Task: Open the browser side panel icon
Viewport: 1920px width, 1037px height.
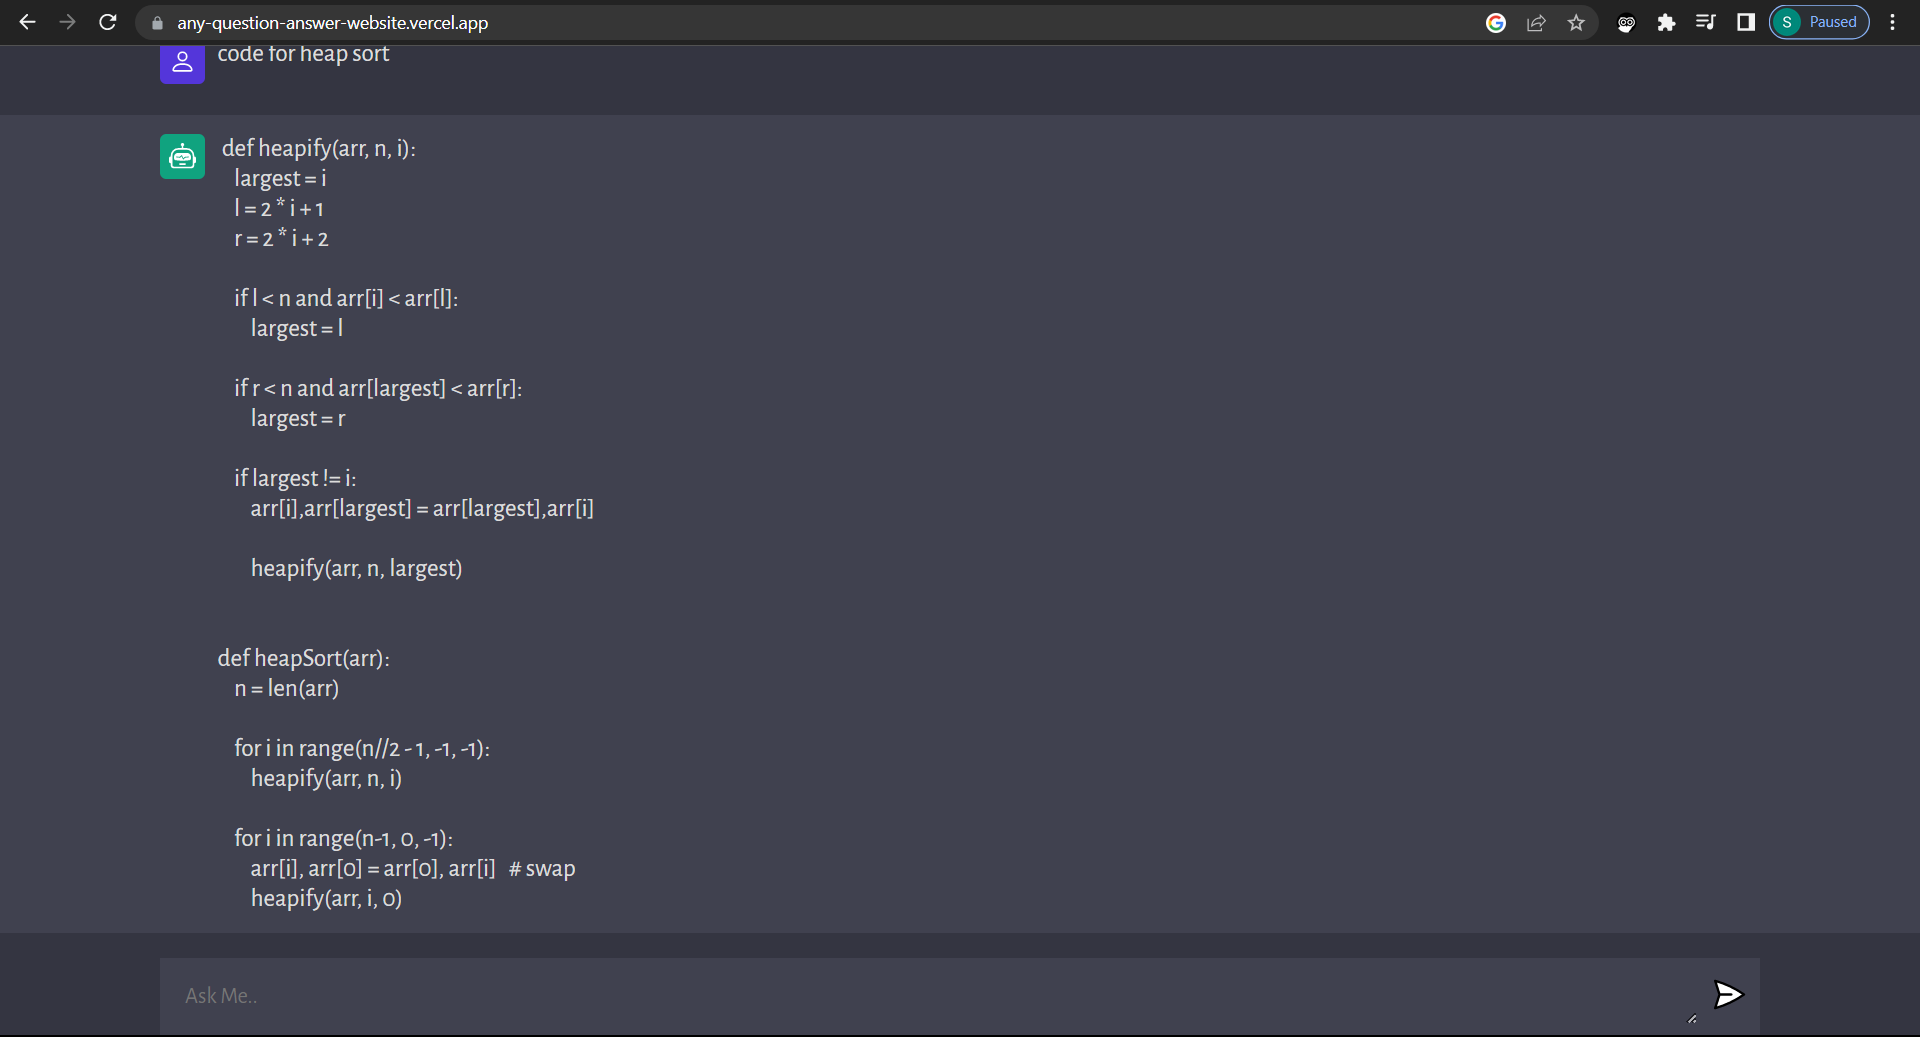Action: coord(1745,22)
